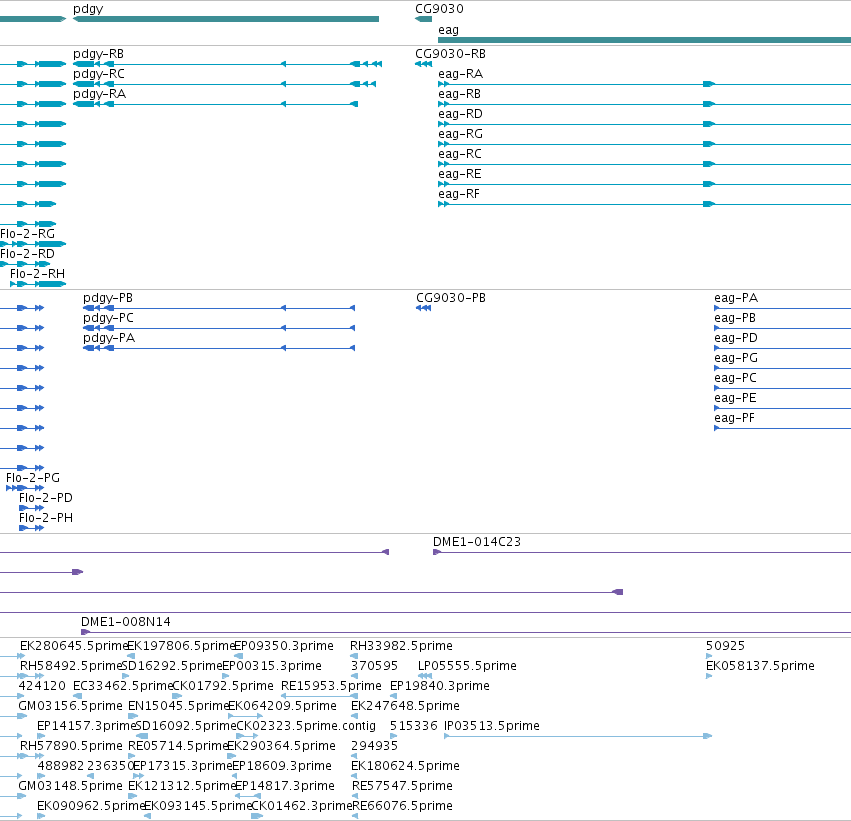Select EST RE15953.5prime
Image resolution: width=851 pixels, height=821 pixels.
(x=331, y=686)
